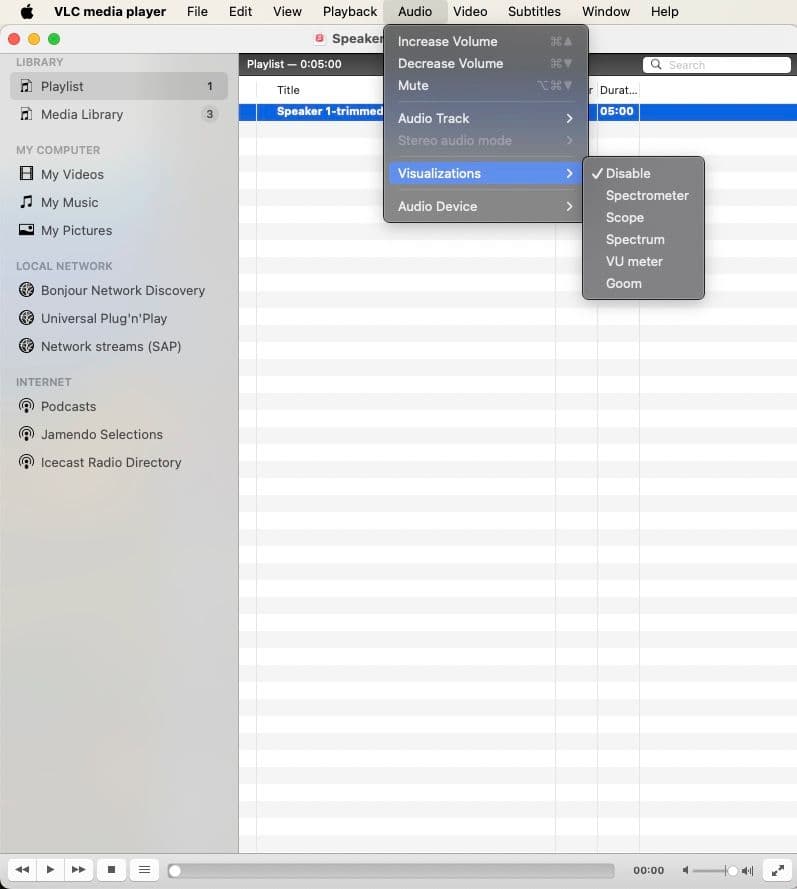The height and width of the screenshot is (889, 797).
Task: Open Podcasts in the sidebar
Action: tap(68, 406)
